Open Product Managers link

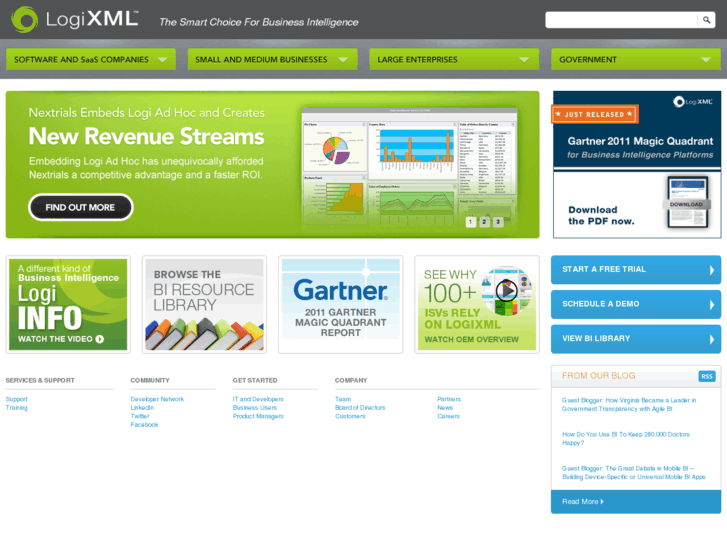[258, 416]
